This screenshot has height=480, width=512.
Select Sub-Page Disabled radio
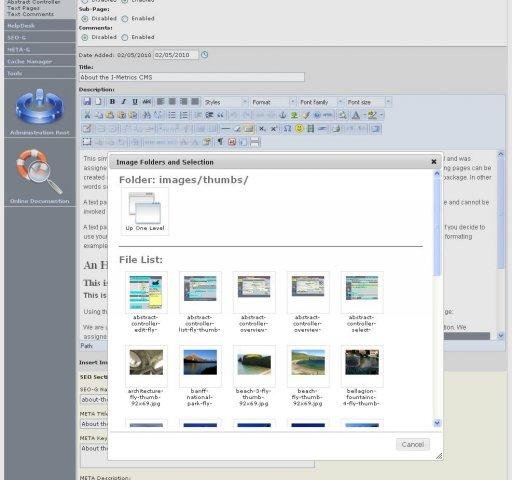[85, 19]
